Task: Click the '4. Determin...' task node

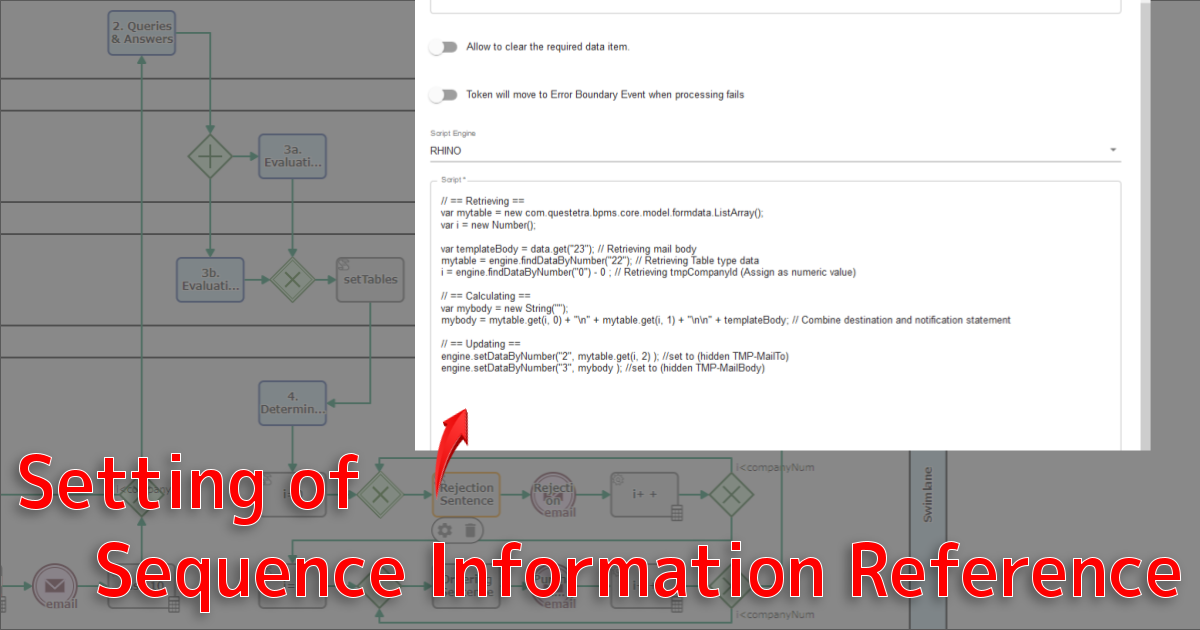Action: coord(292,403)
